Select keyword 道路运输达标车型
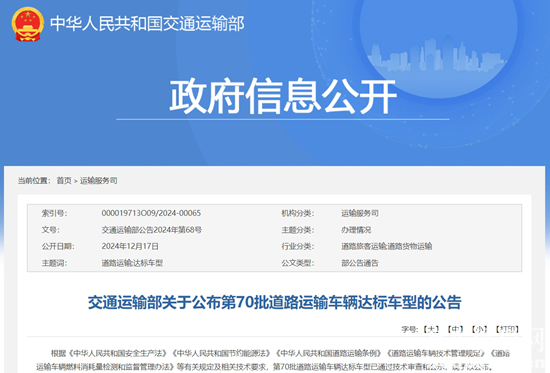Screen dimensions: 550x373 [x=132, y=263]
